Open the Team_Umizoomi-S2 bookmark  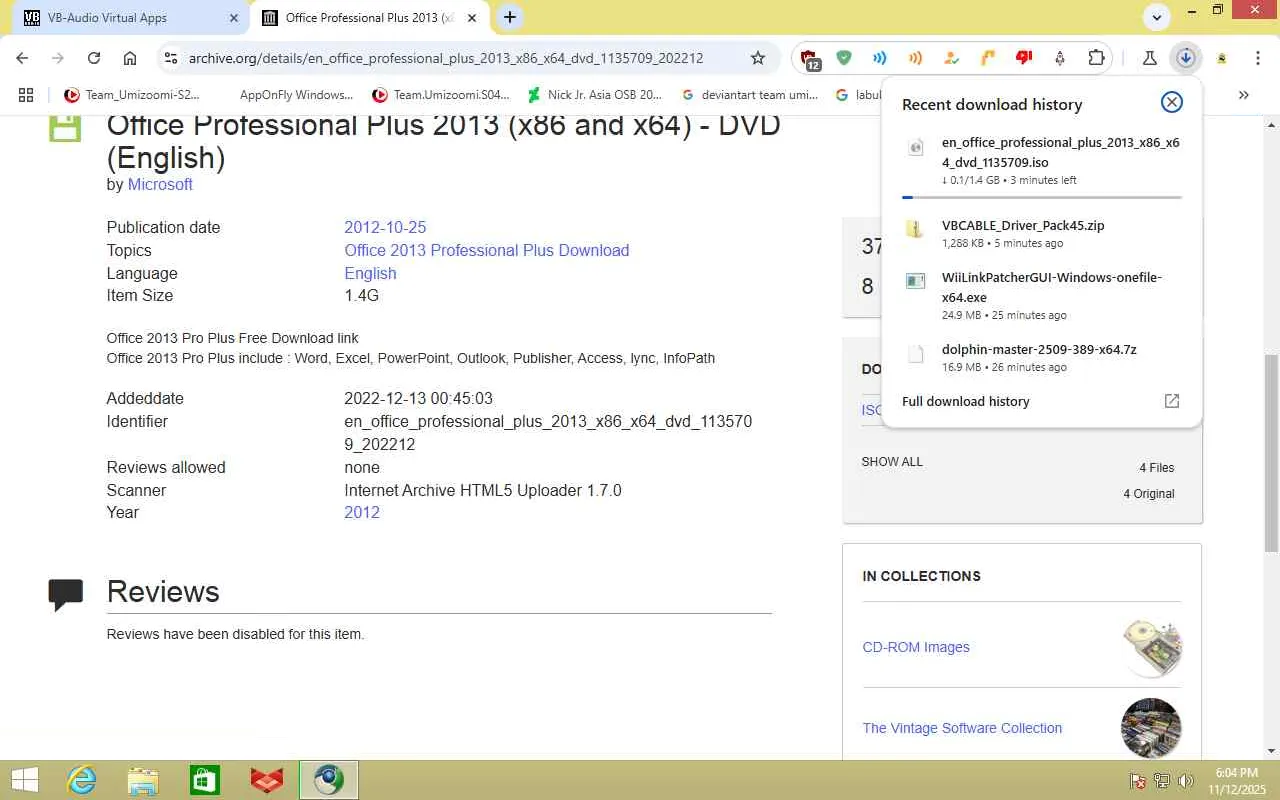point(132,95)
